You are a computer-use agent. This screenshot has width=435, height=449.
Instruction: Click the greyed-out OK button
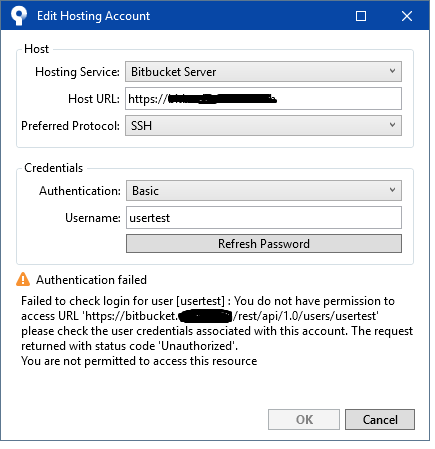click(304, 419)
